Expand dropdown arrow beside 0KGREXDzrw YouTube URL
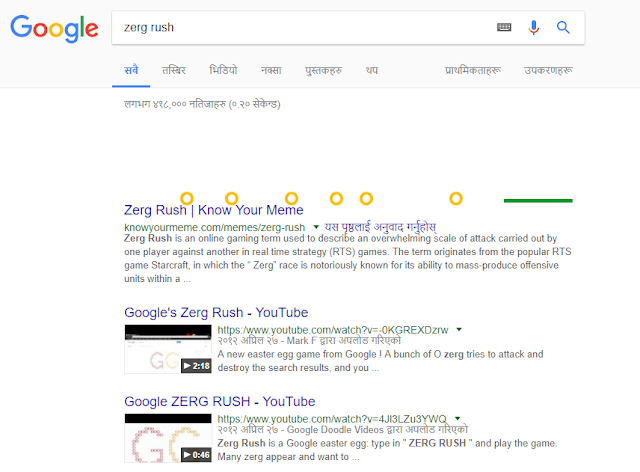 tap(459, 330)
